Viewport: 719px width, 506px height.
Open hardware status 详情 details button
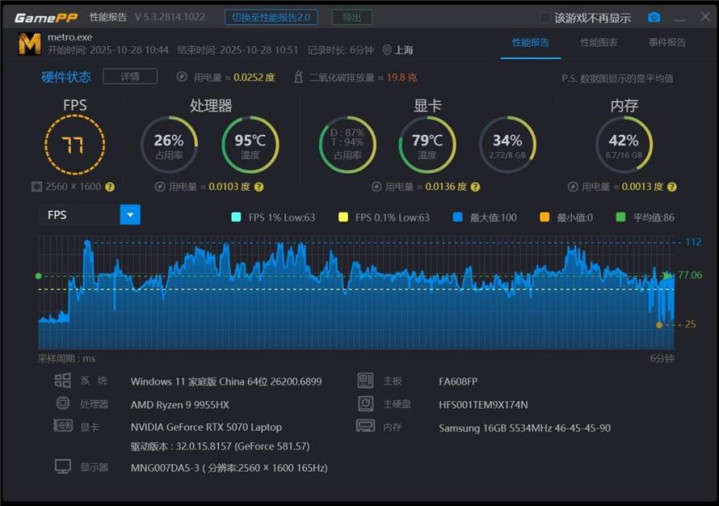tap(130, 77)
